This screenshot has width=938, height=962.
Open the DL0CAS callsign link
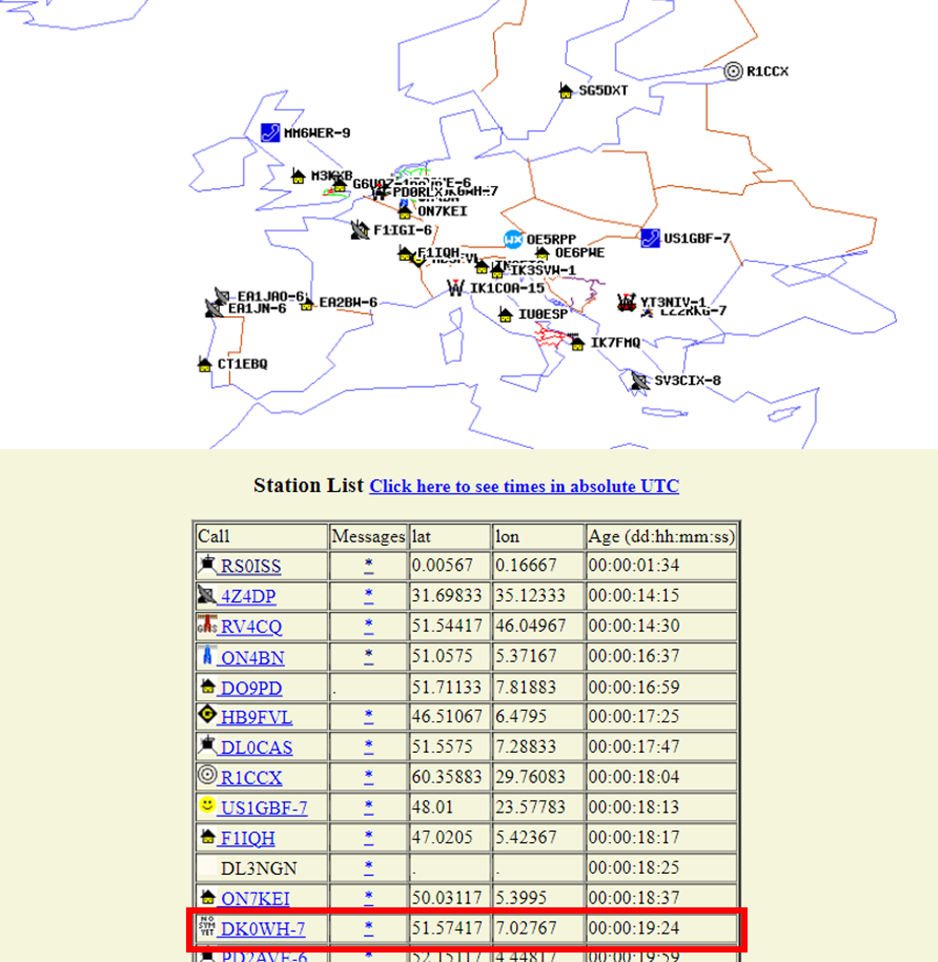coord(256,747)
